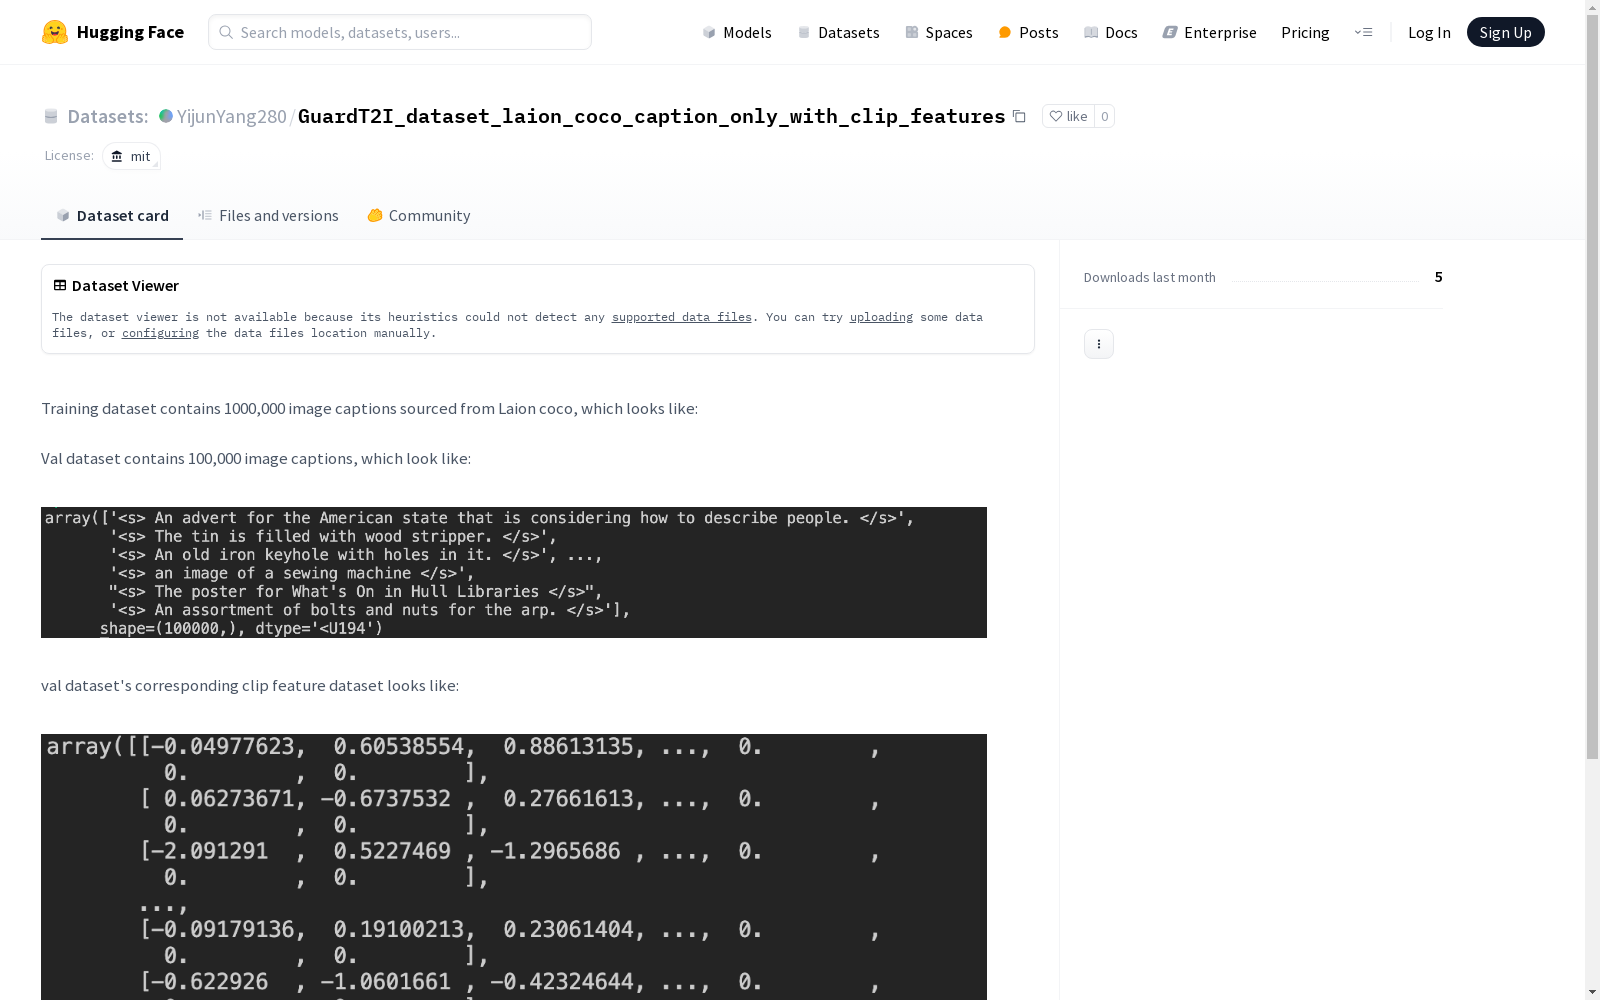The height and width of the screenshot is (1000, 1600).
Task: Click the clip feature array screenshot
Action: [514, 867]
